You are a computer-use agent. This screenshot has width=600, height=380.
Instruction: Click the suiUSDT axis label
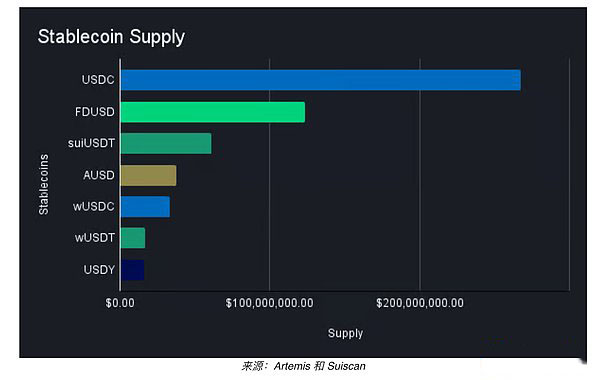pos(91,144)
